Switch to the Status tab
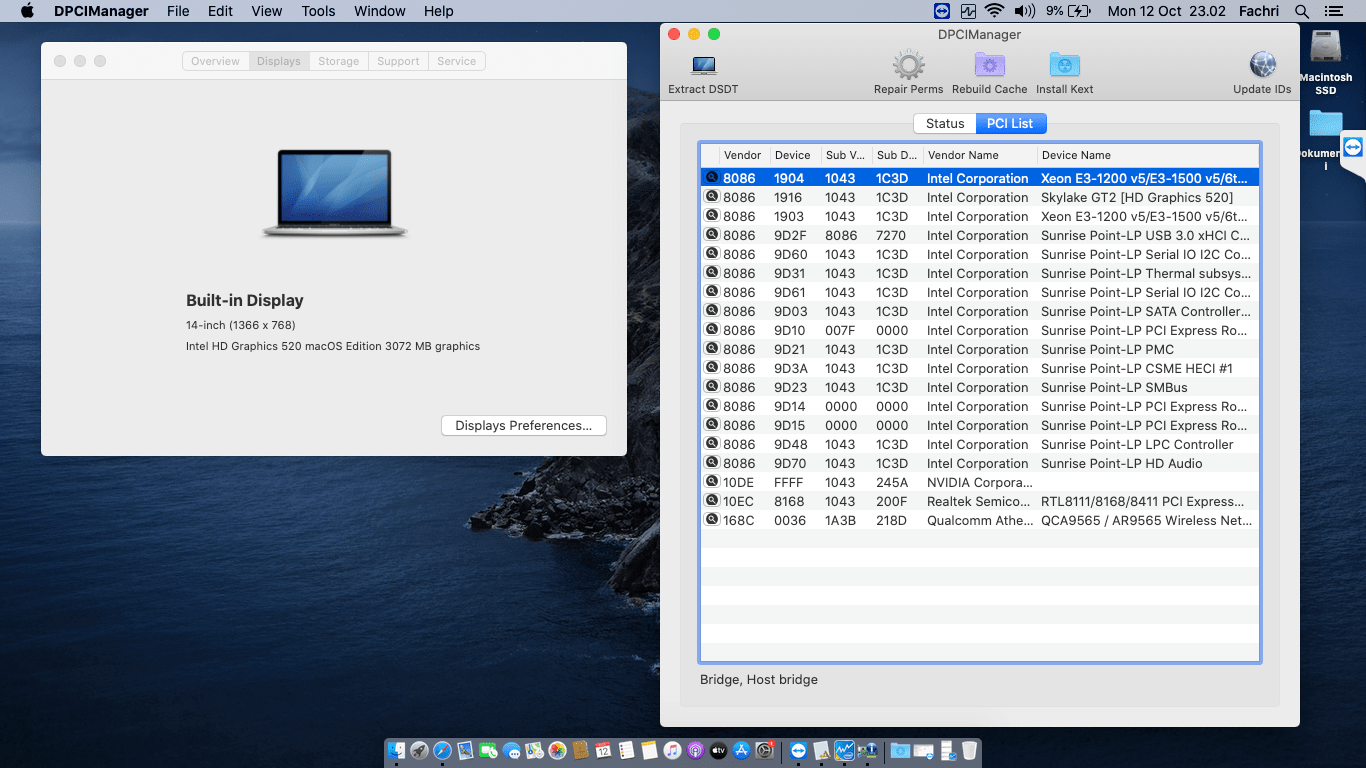 tap(944, 124)
